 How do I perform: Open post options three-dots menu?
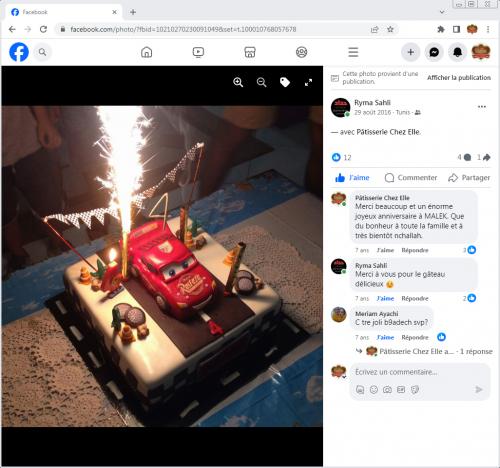pyautogui.click(x=482, y=107)
